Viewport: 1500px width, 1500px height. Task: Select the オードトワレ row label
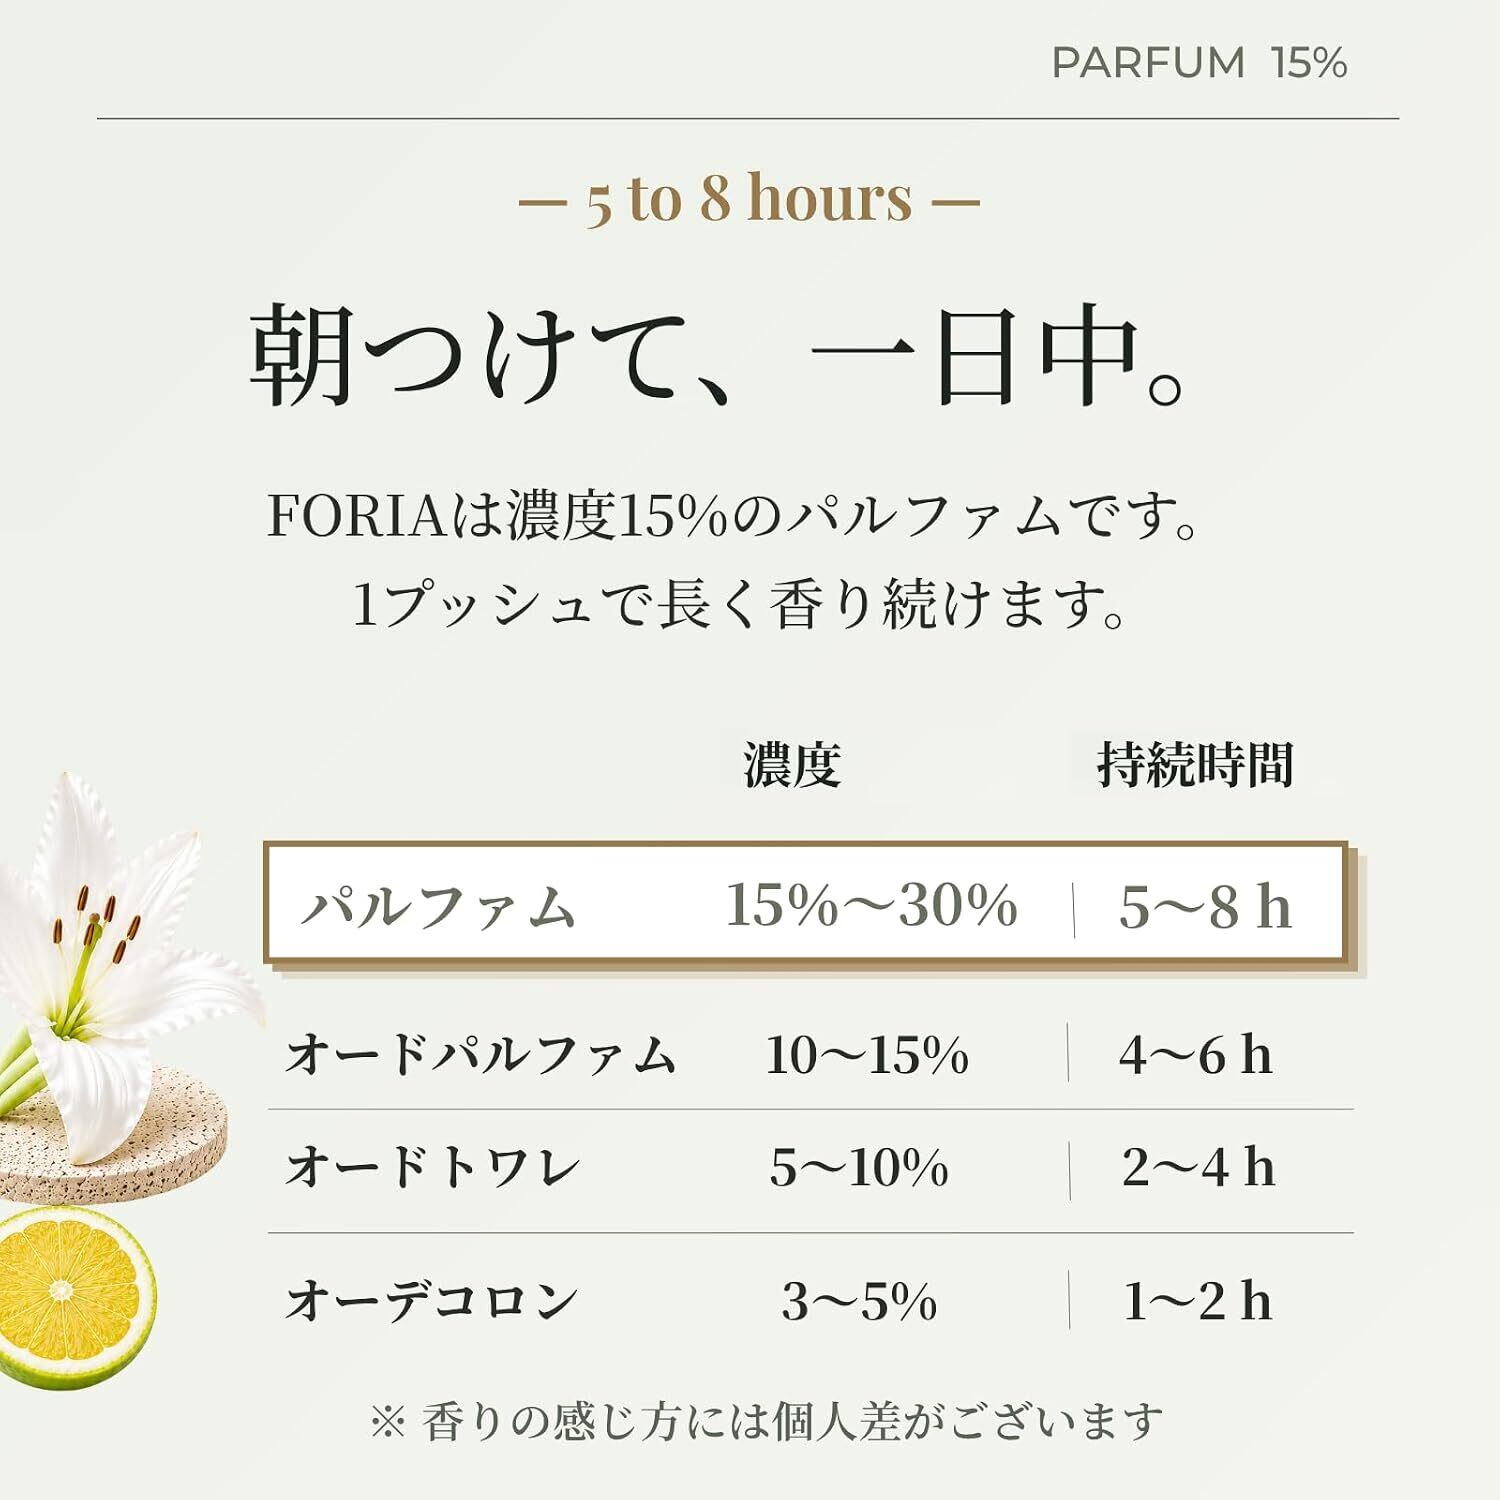pyautogui.click(x=432, y=1168)
